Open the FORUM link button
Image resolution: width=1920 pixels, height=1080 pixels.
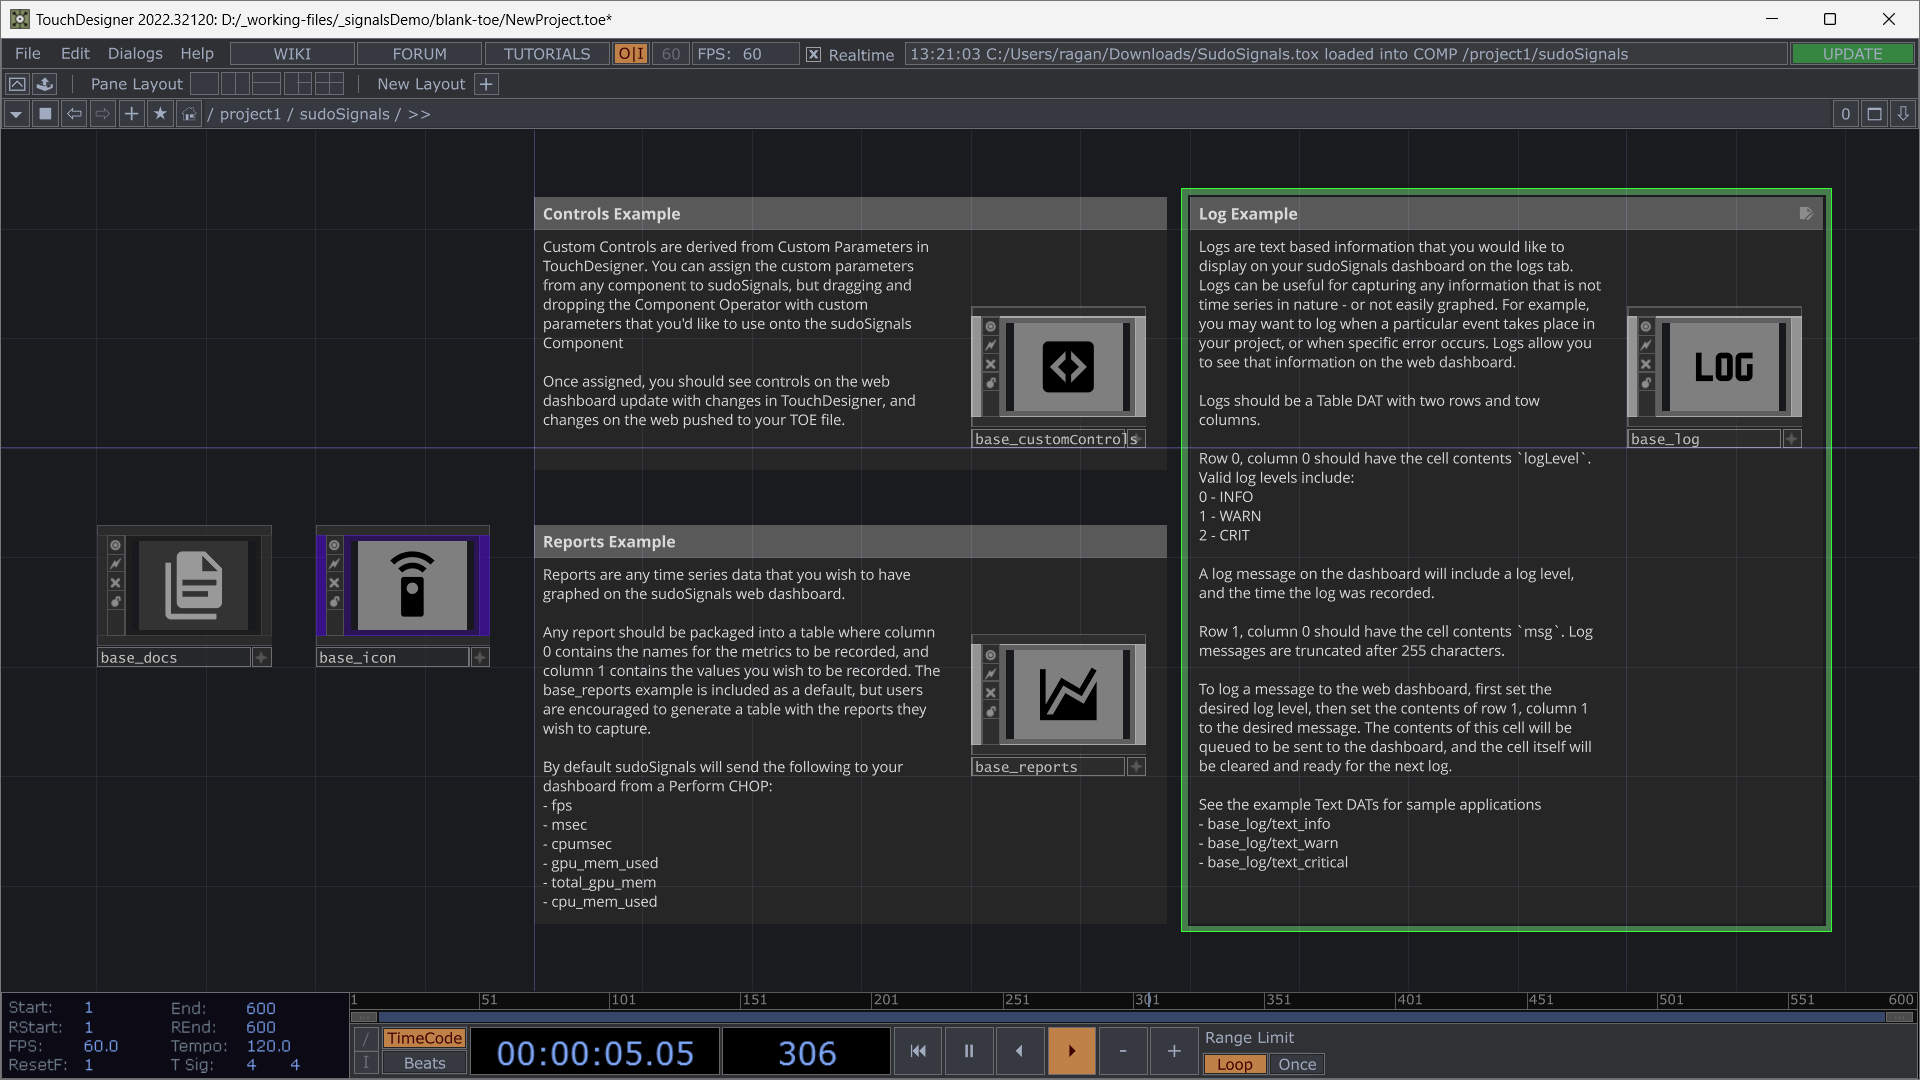[420, 54]
